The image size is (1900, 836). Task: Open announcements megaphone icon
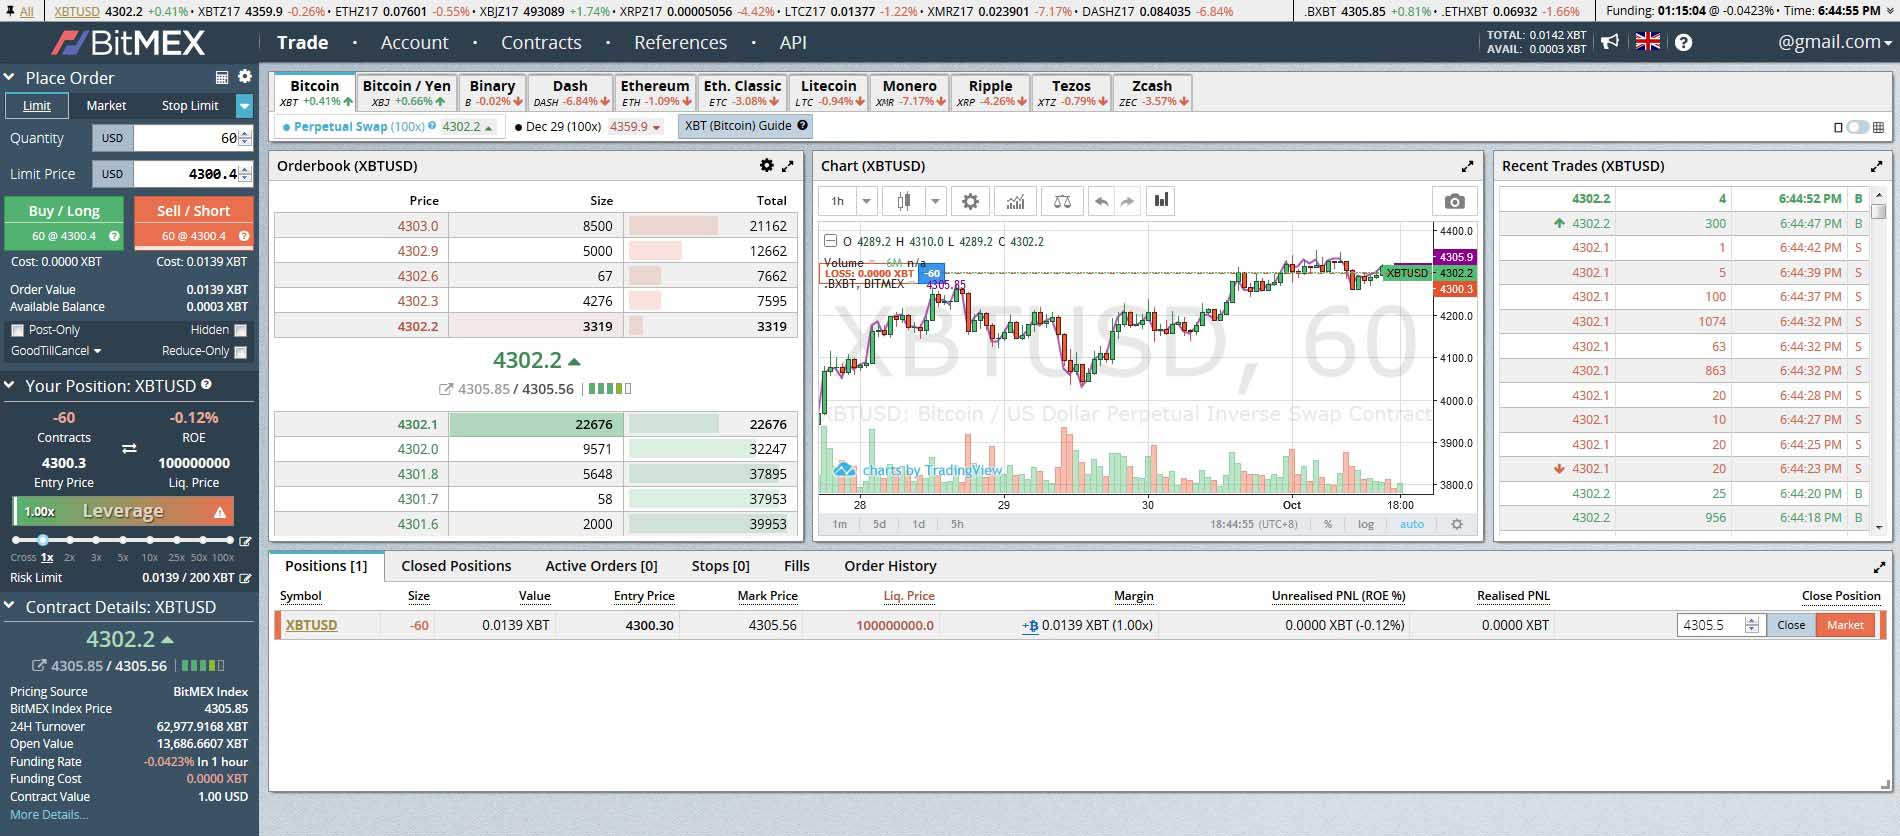coord(1610,42)
